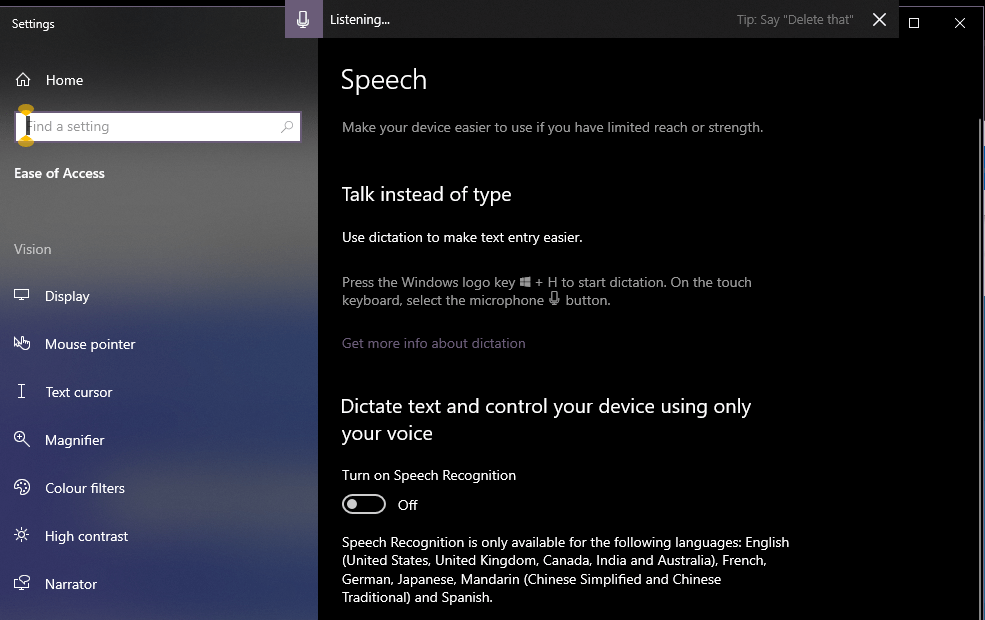Screen dimensions: 985x620
Task: Open the Home settings page
Action: pyautogui.click(x=65, y=80)
